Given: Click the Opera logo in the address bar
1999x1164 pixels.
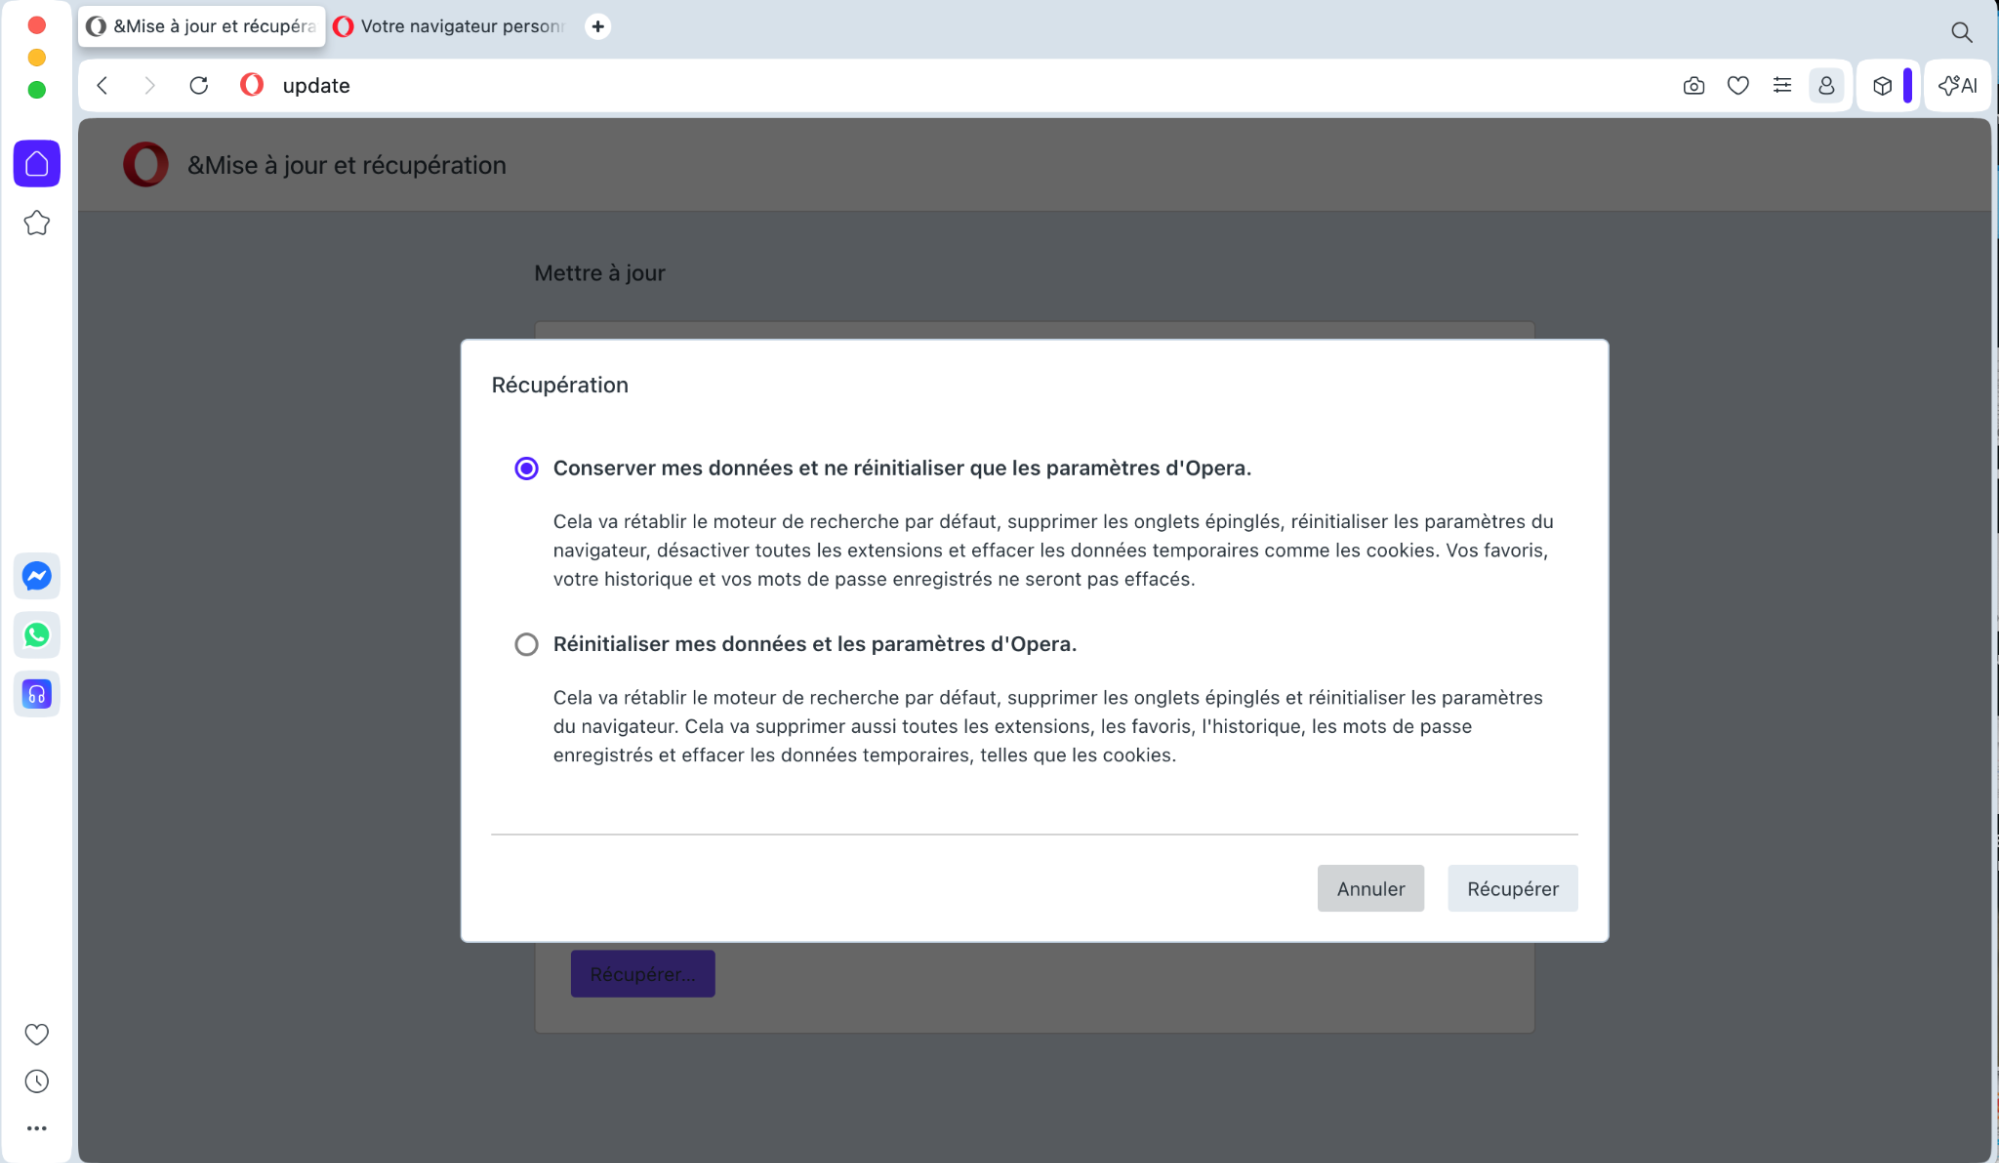Looking at the screenshot, I should coord(252,86).
